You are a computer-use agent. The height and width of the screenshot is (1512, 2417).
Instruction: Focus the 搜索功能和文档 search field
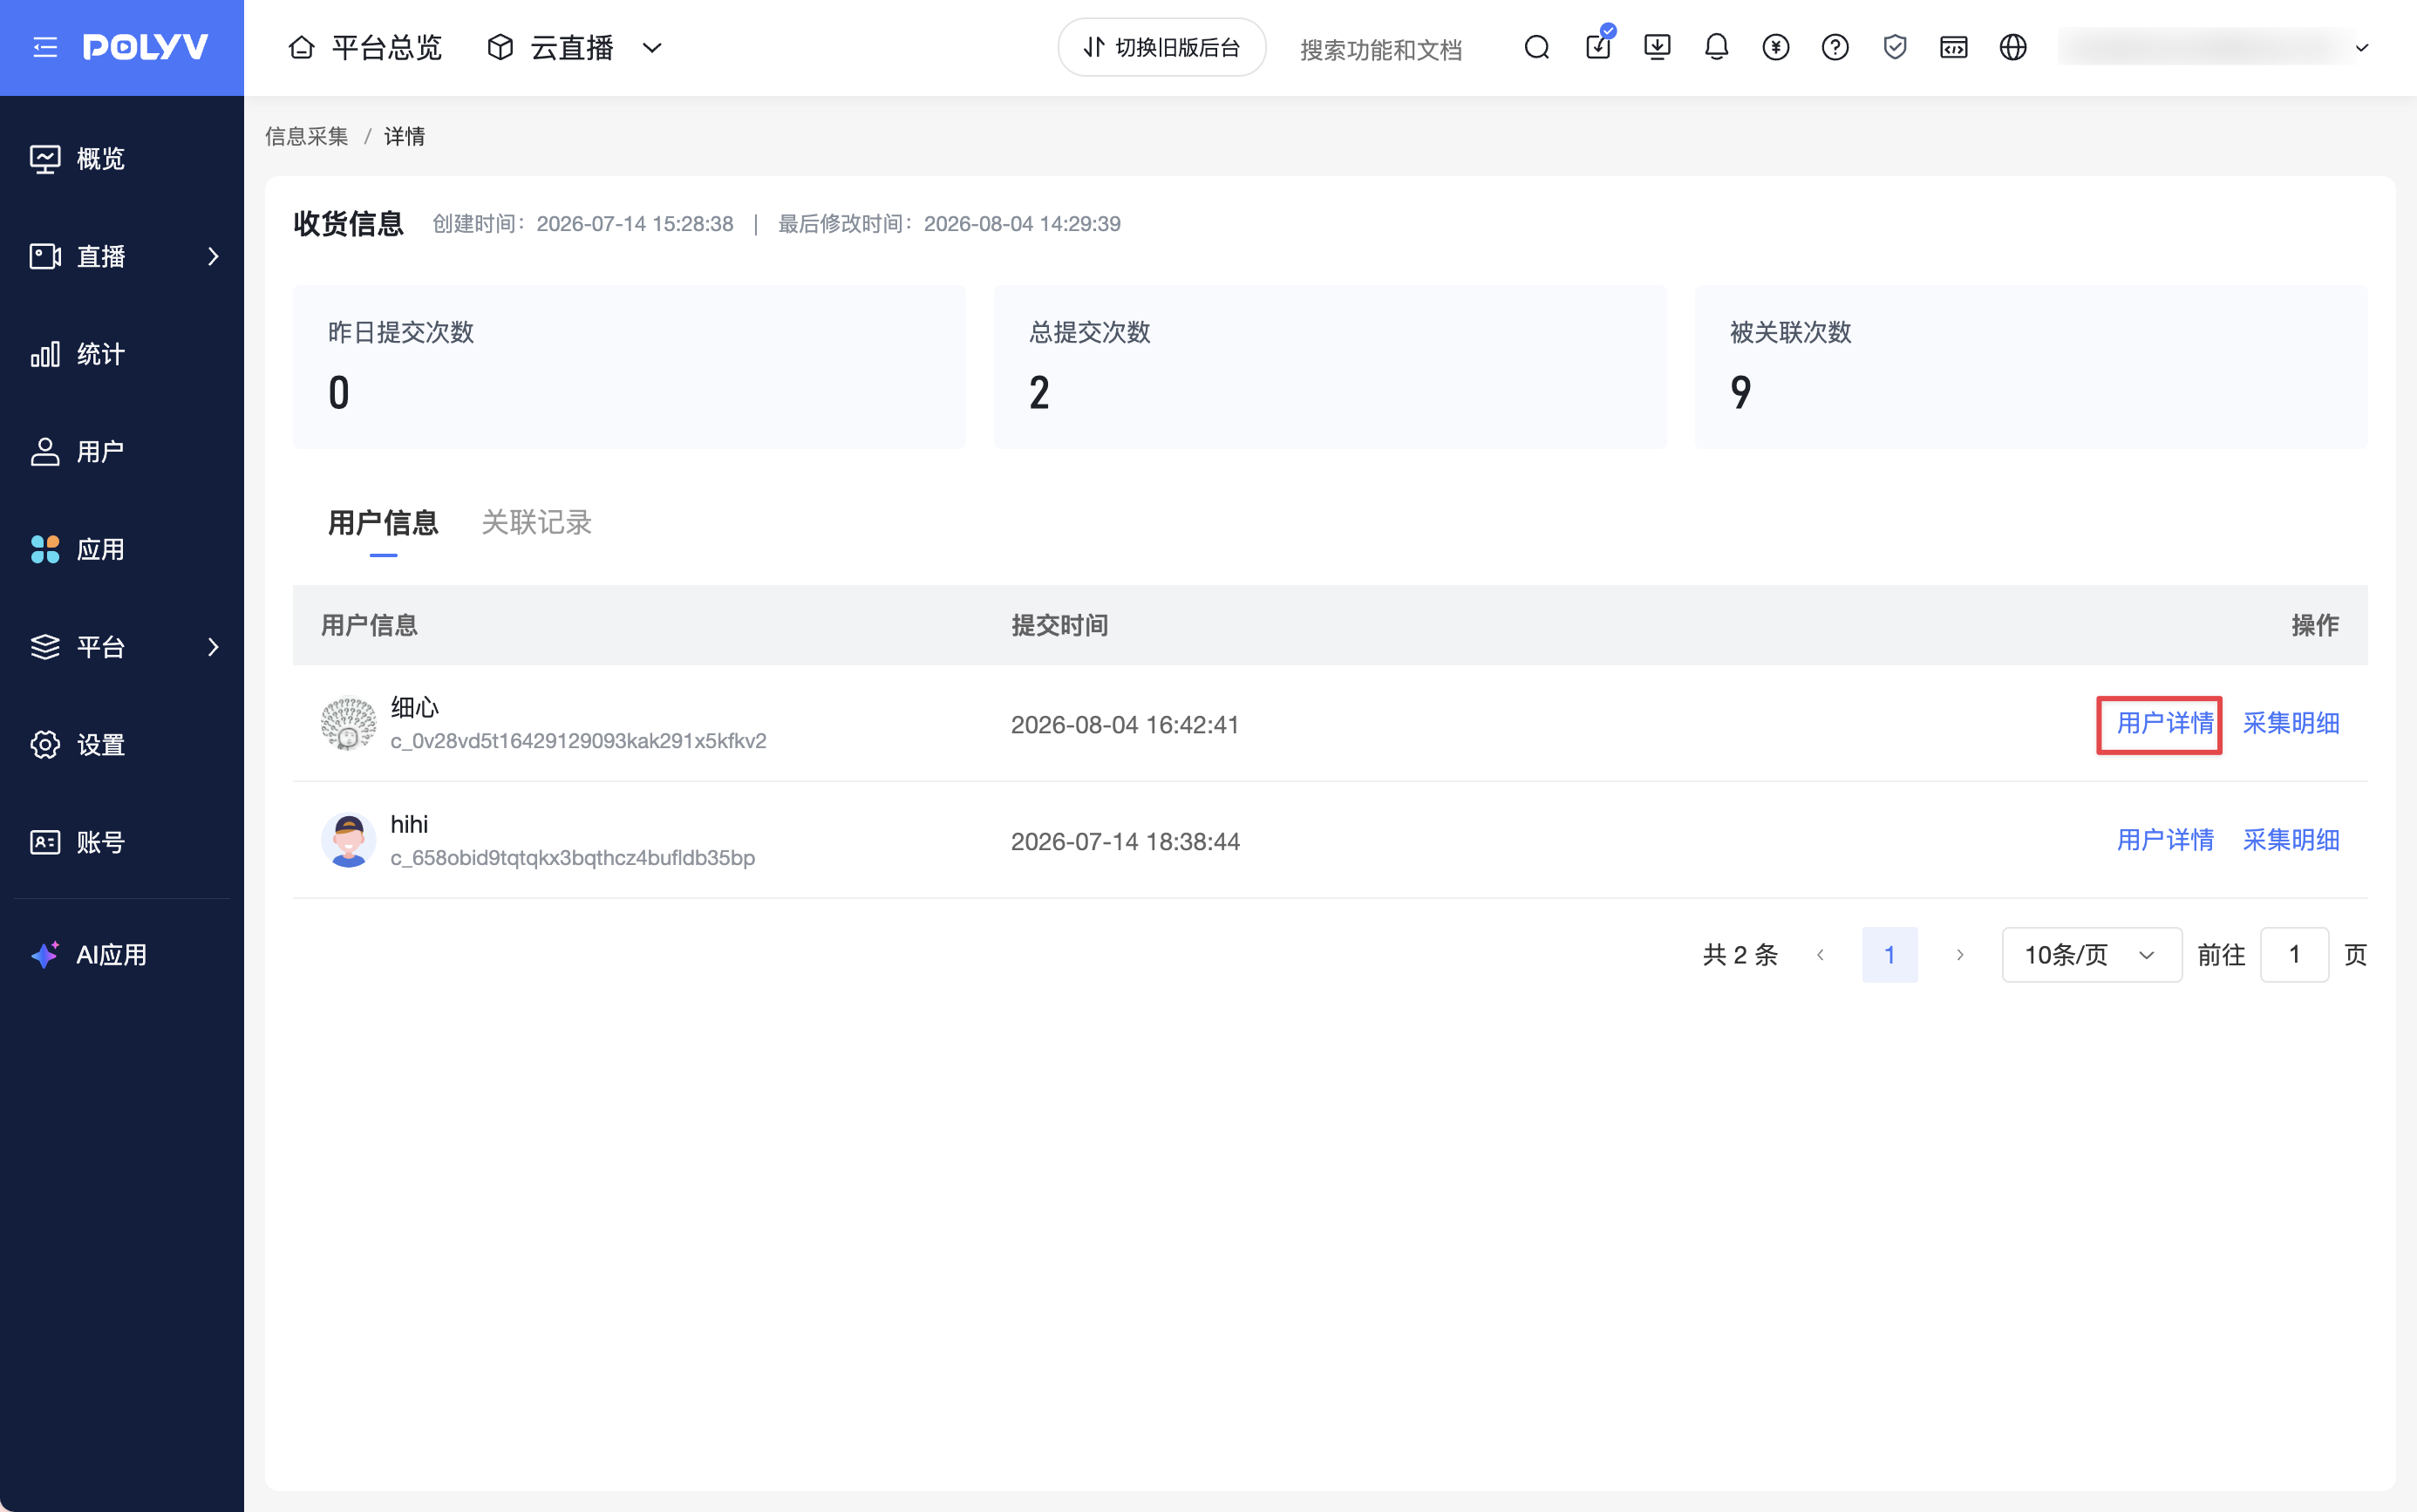point(1380,49)
